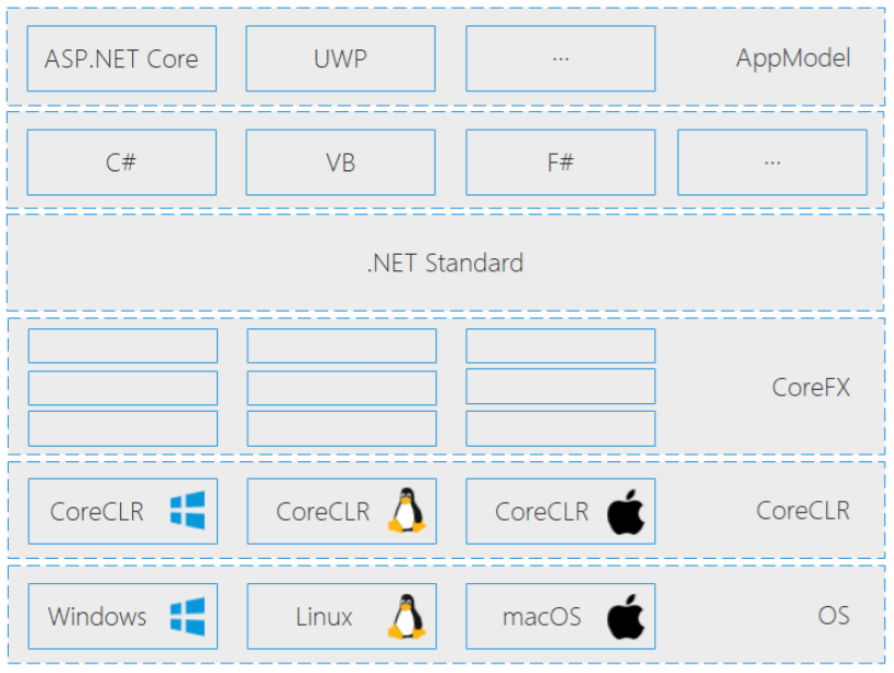
Task: Click the Windows logo beside Windows OS
Action: [187, 616]
